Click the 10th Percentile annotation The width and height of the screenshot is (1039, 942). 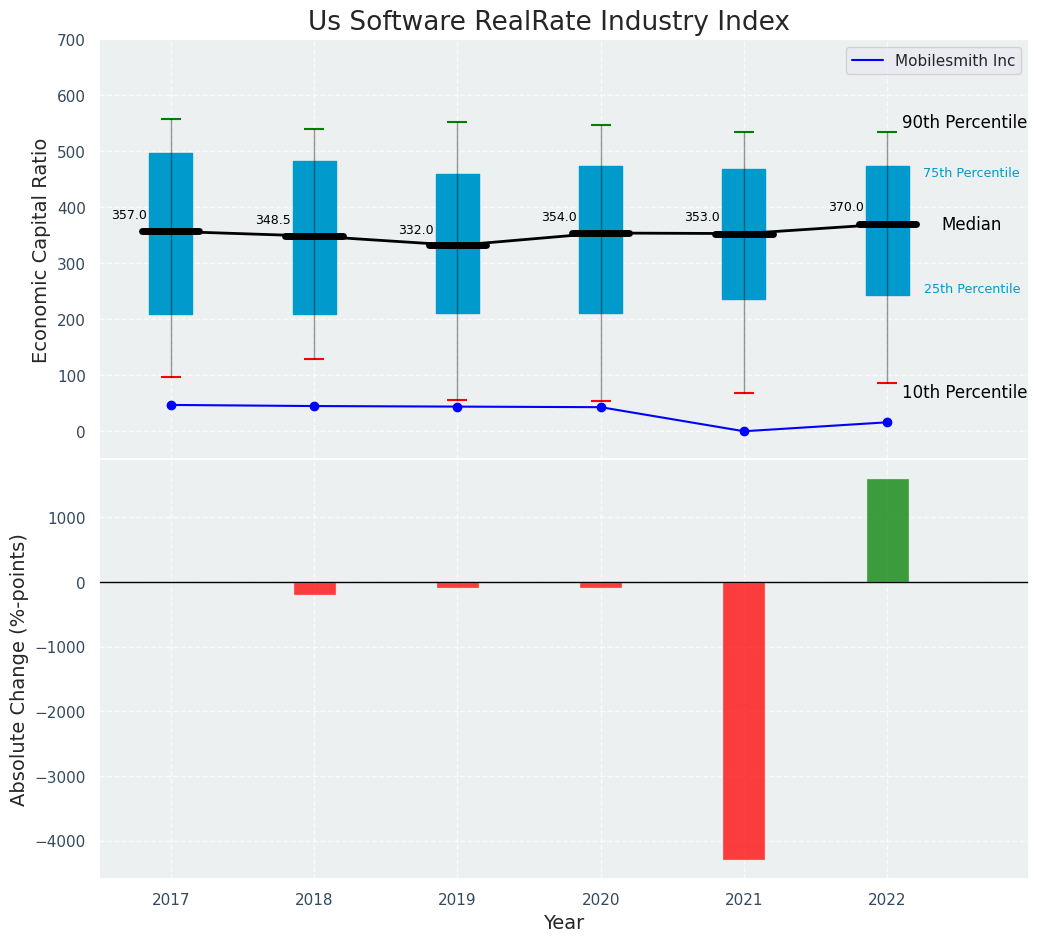click(964, 393)
